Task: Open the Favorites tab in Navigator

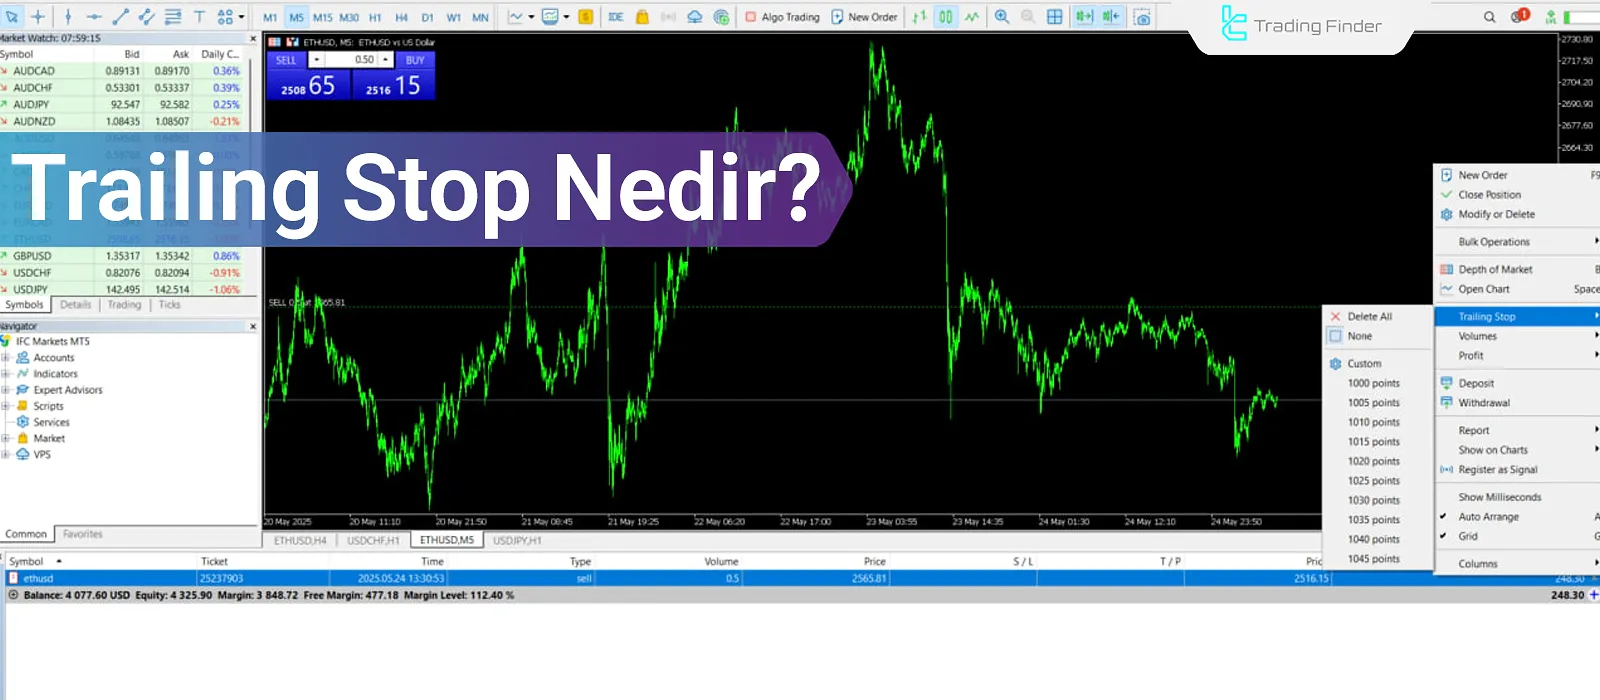Action: pyautogui.click(x=83, y=534)
